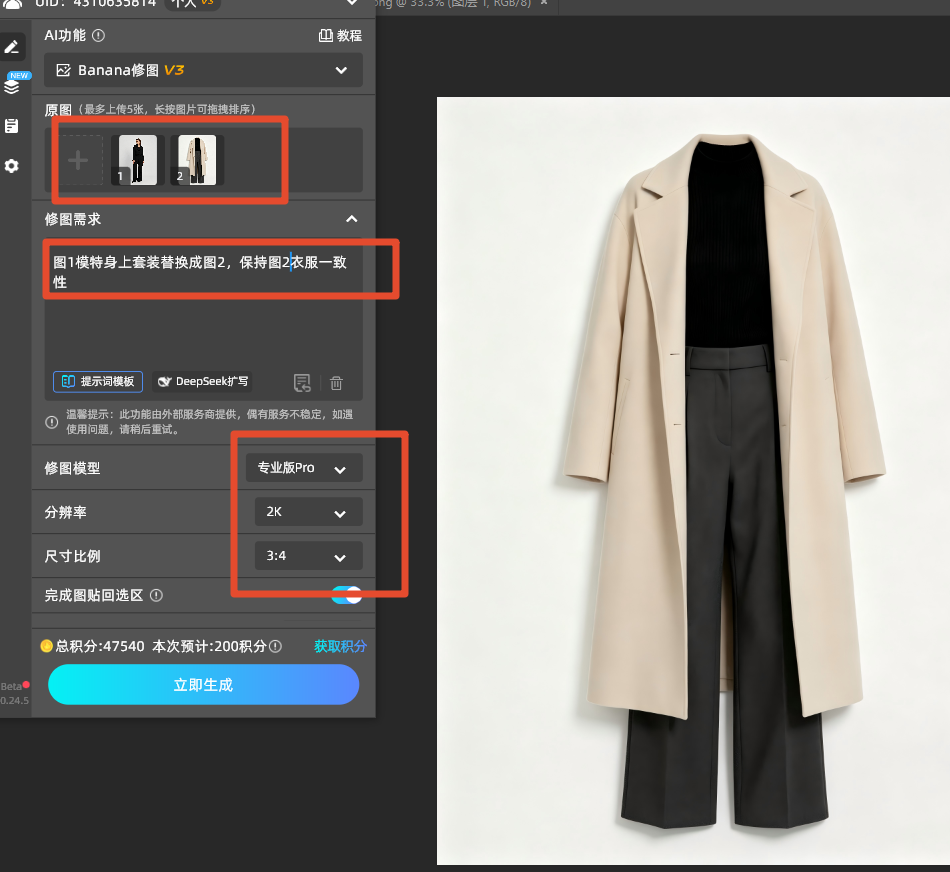Collapse the 修图需求 section
The height and width of the screenshot is (872, 950).
point(351,219)
